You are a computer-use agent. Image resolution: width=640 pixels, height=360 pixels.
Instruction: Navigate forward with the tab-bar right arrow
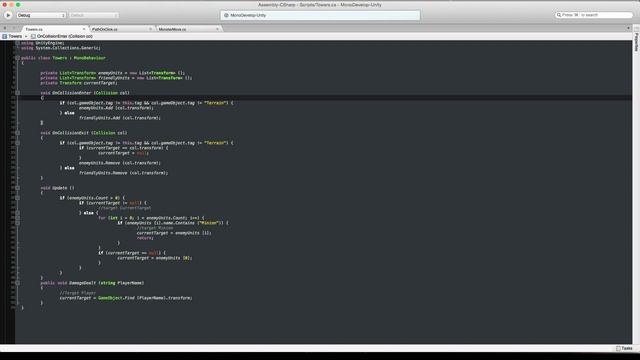point(13,28)
